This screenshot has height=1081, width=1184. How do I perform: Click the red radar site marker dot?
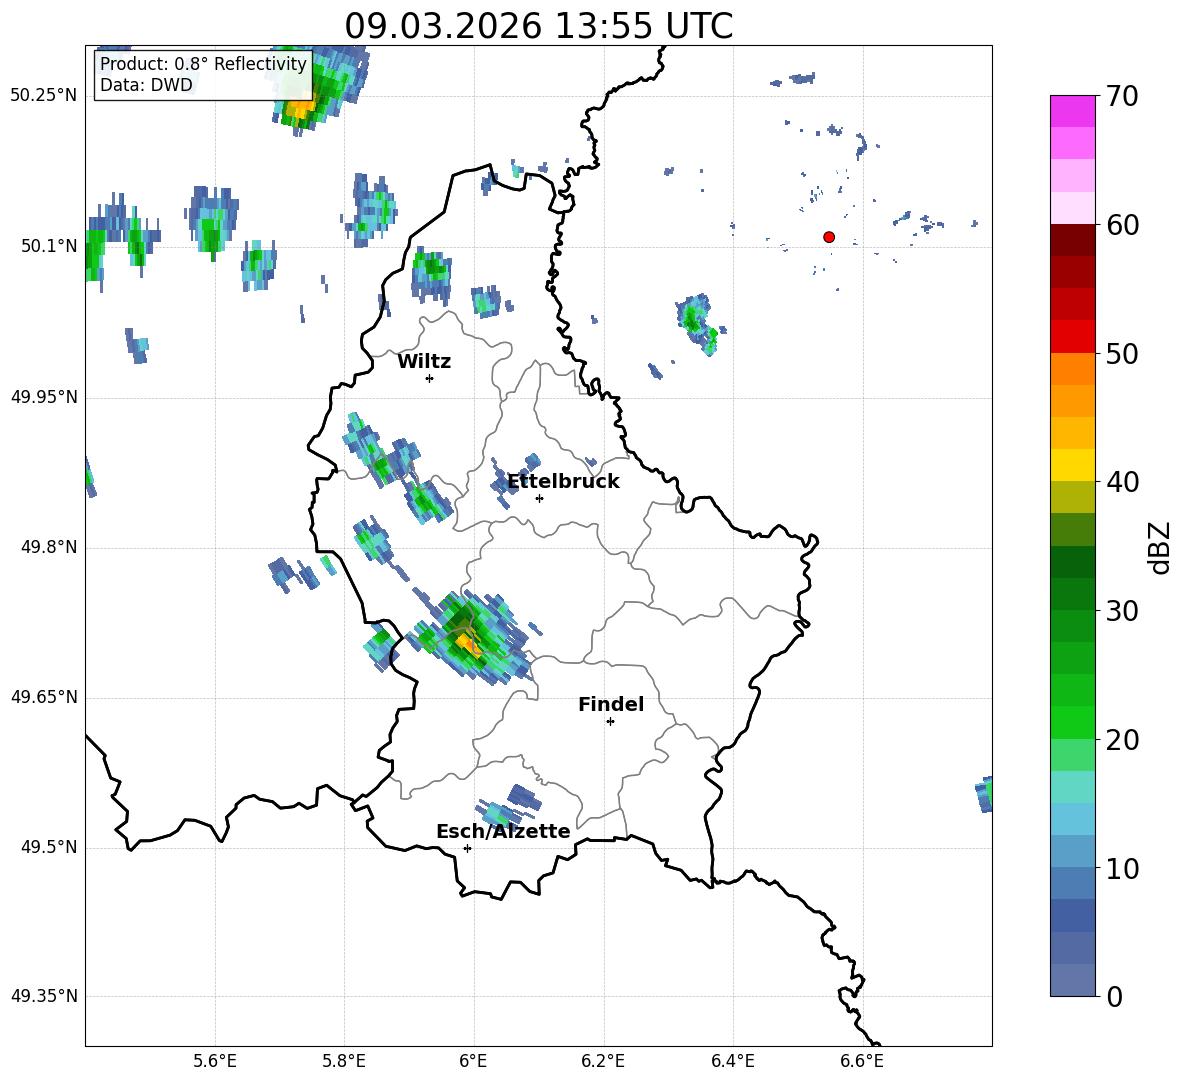tap(829, 237)
